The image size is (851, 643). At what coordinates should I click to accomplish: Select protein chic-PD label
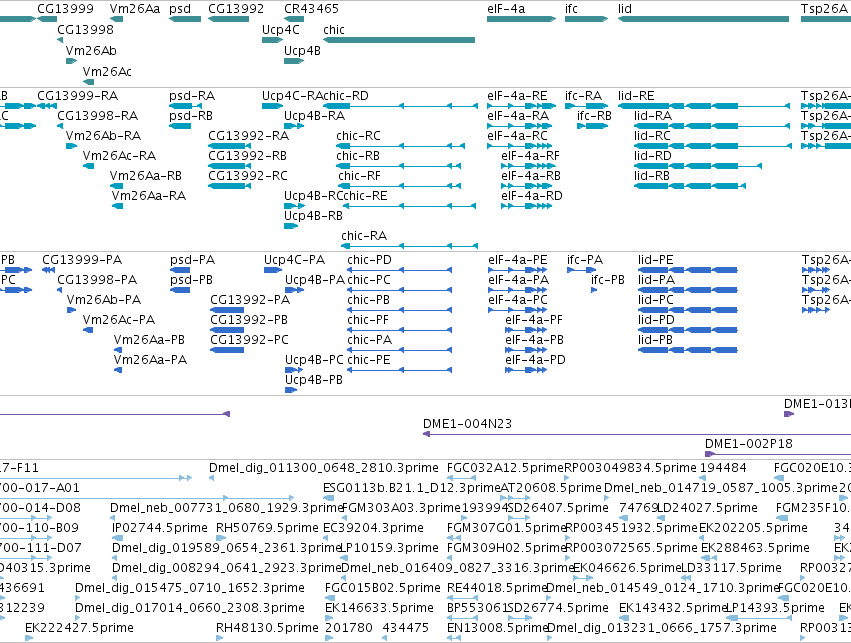click(x=370, y=260)
